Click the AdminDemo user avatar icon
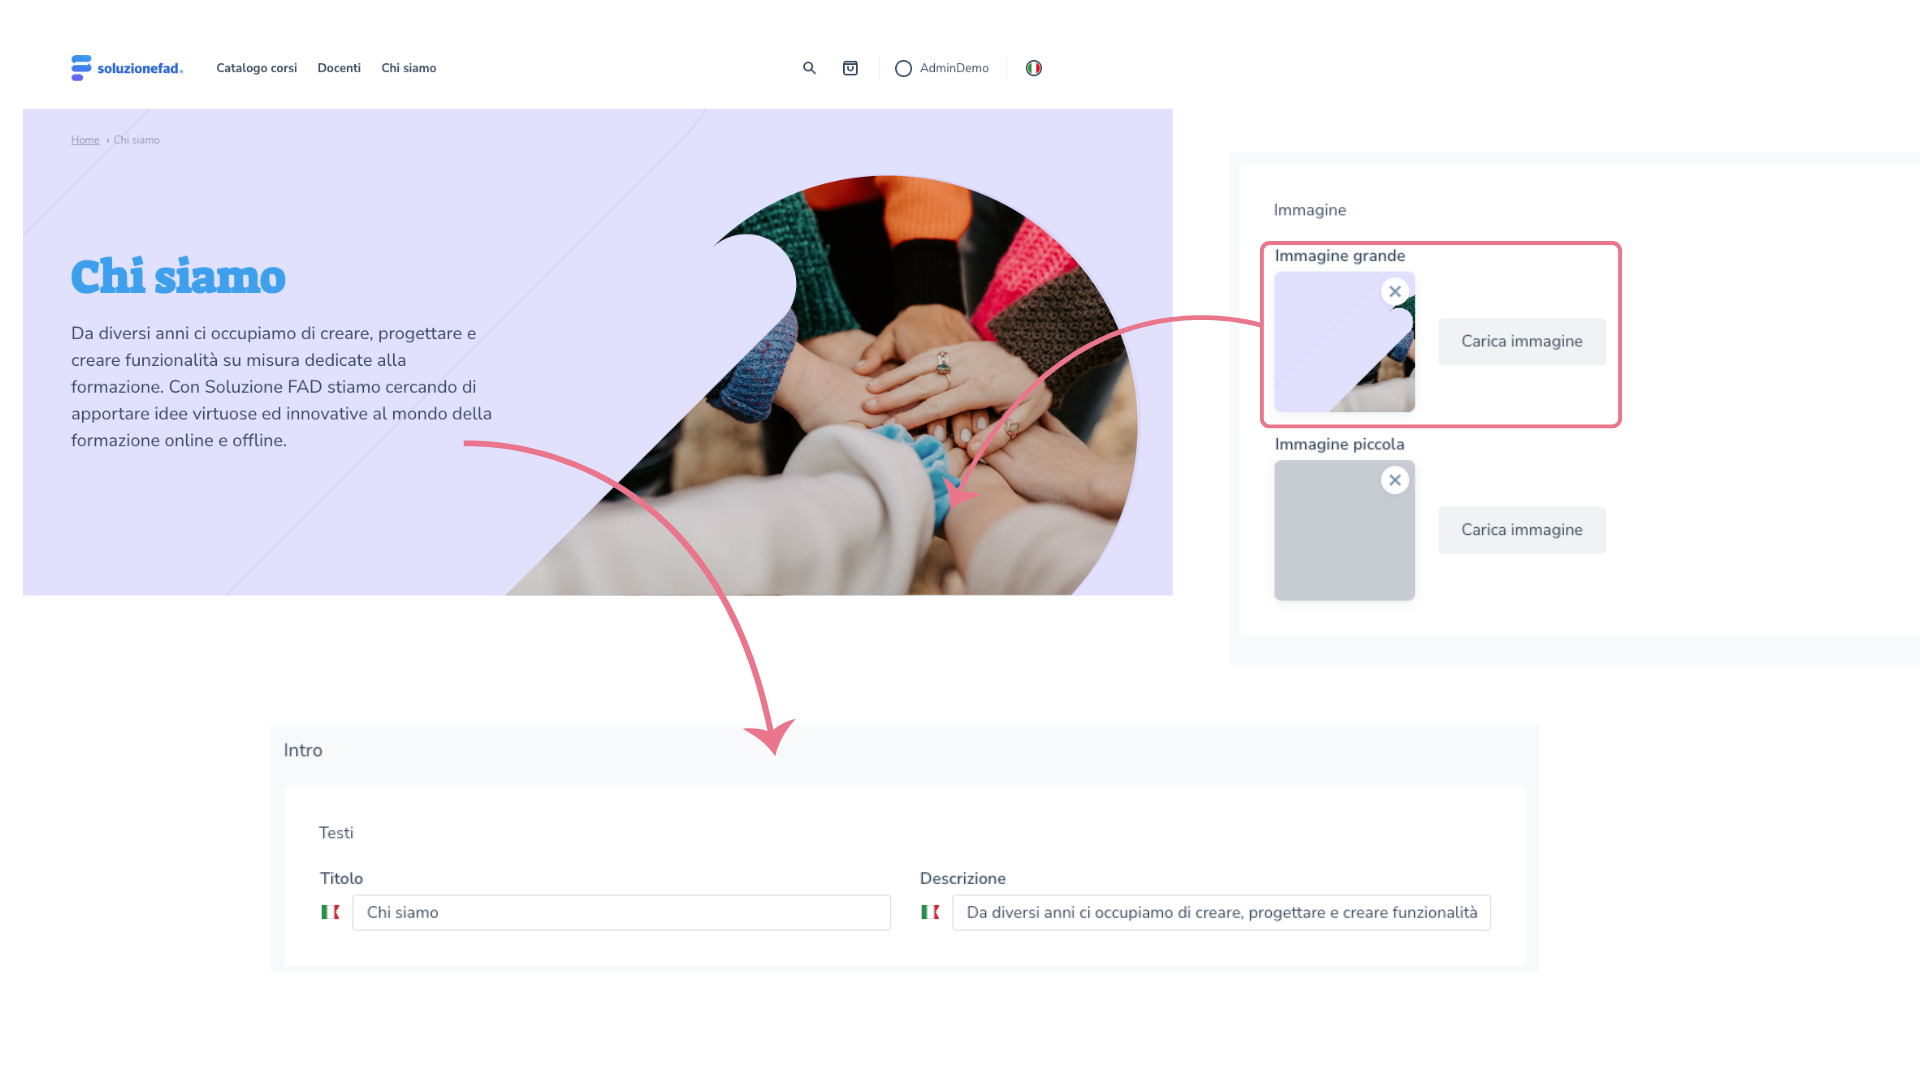Image resolution: width=1920 pixels, height=1080 pixels. [903, 68]
